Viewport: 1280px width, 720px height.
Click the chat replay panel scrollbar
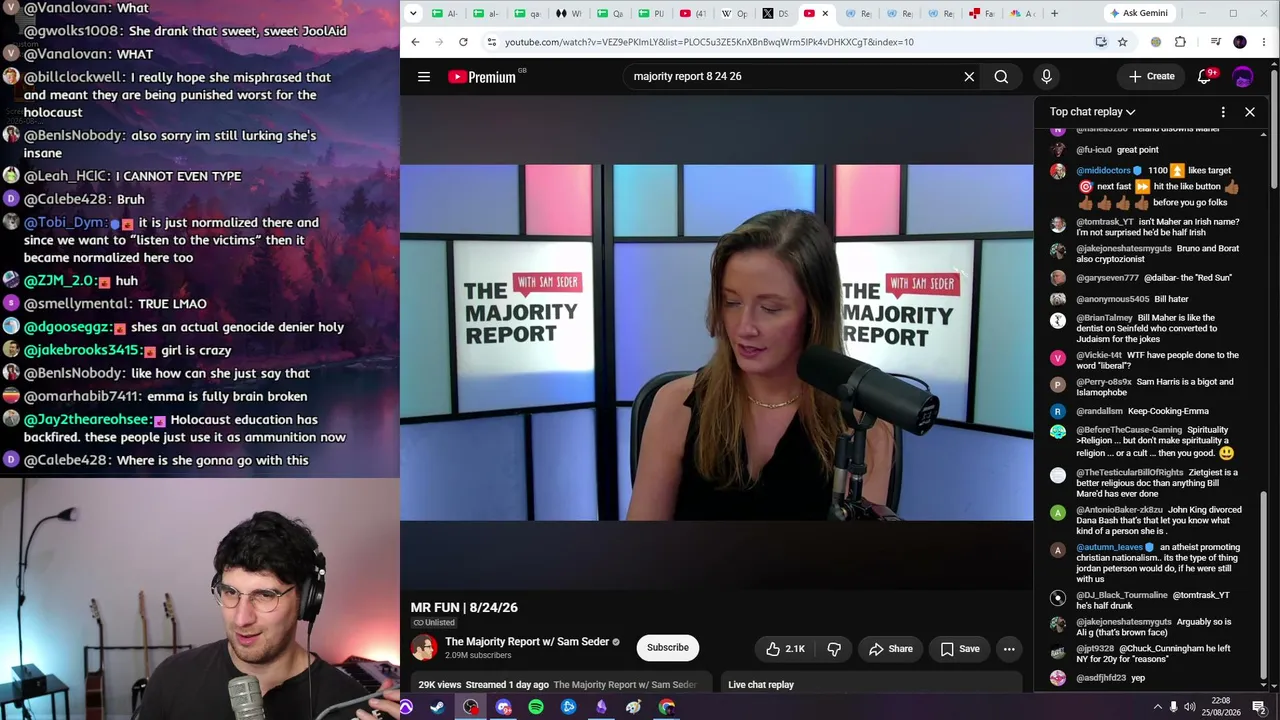1264,585
